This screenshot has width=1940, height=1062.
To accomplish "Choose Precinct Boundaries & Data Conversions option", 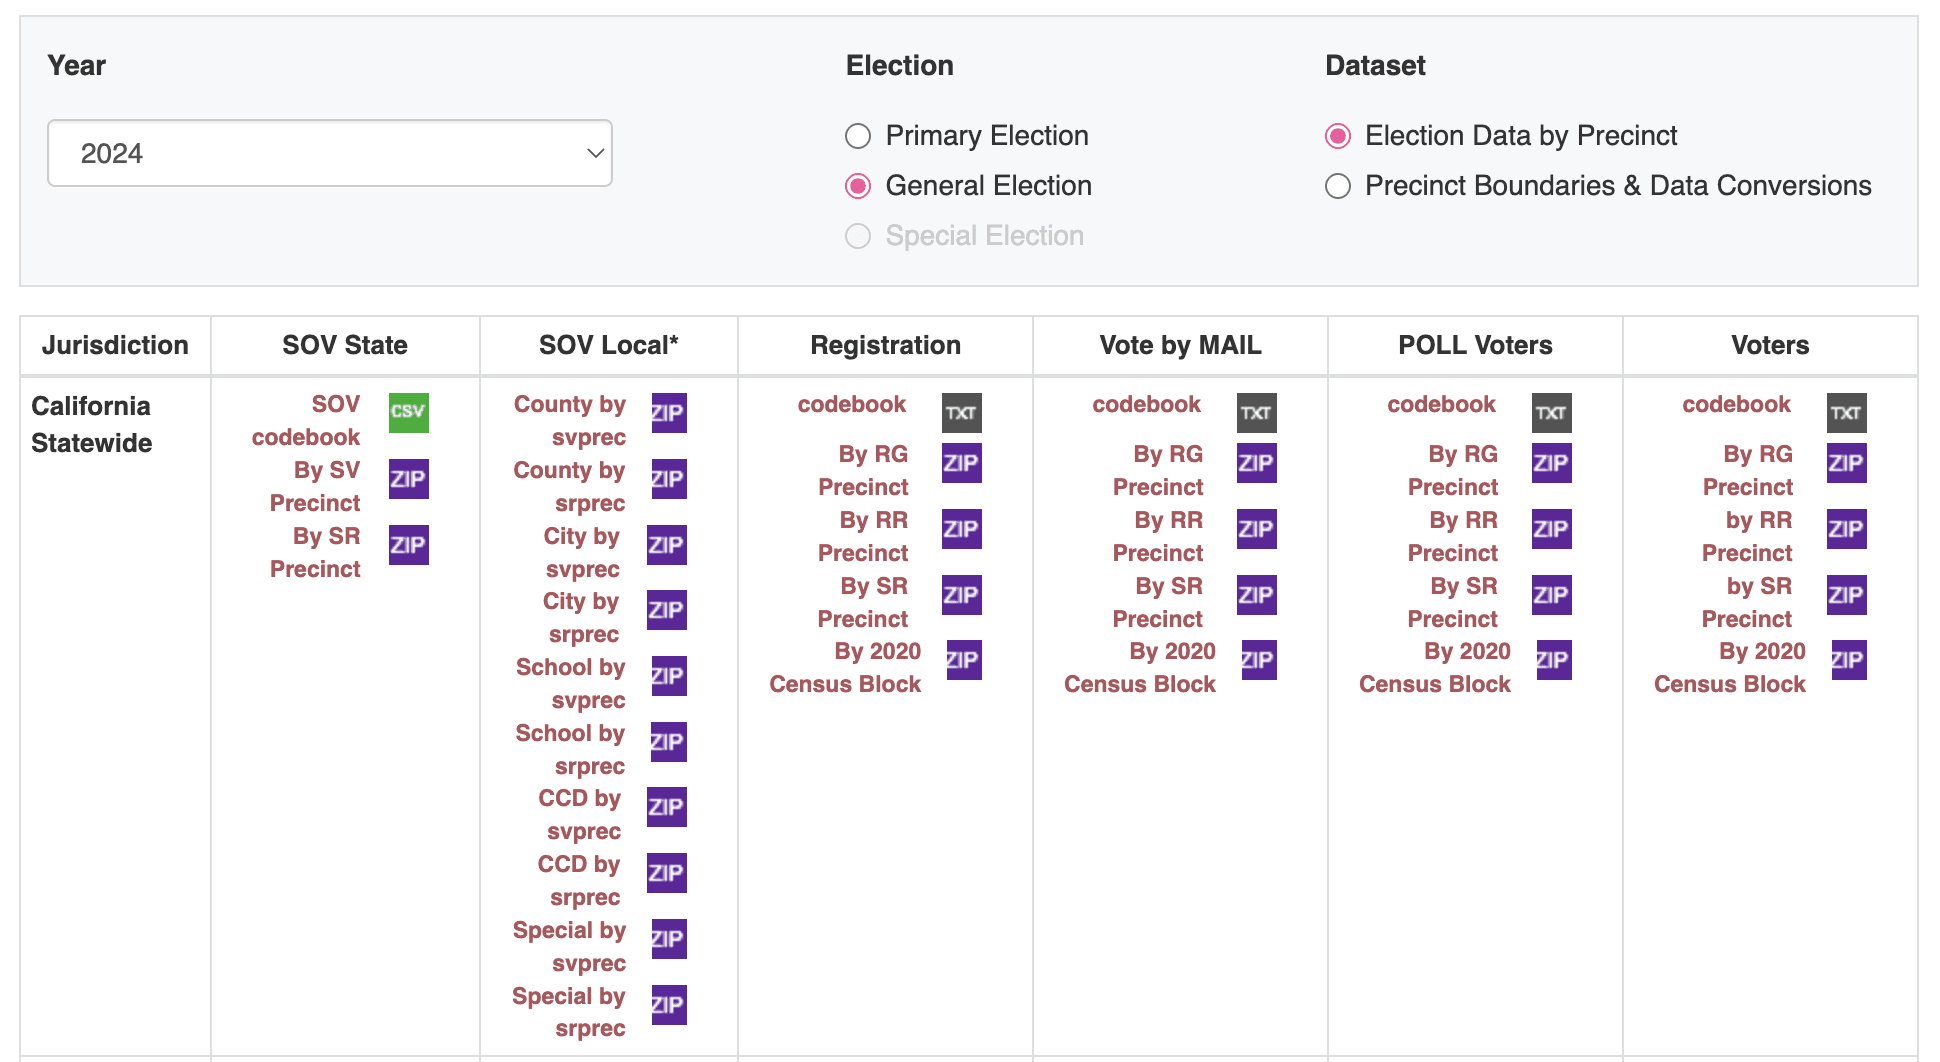I will (1337, 186).
